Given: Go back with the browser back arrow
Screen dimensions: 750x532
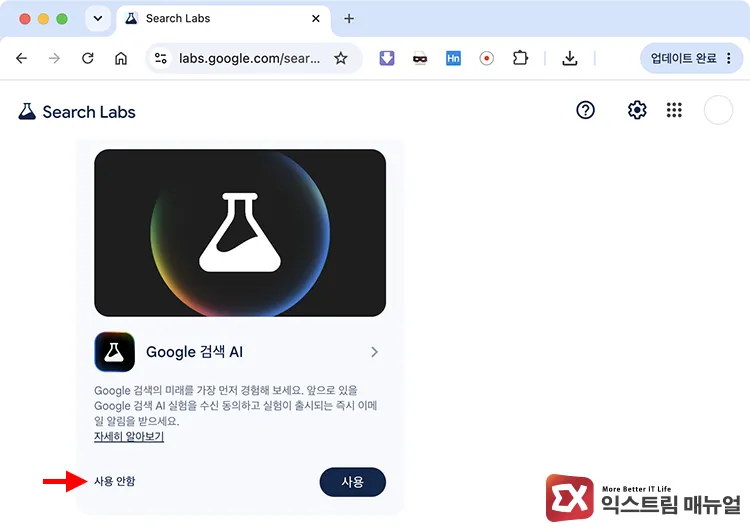Looking at the screenshot, I should coord(22,58).
